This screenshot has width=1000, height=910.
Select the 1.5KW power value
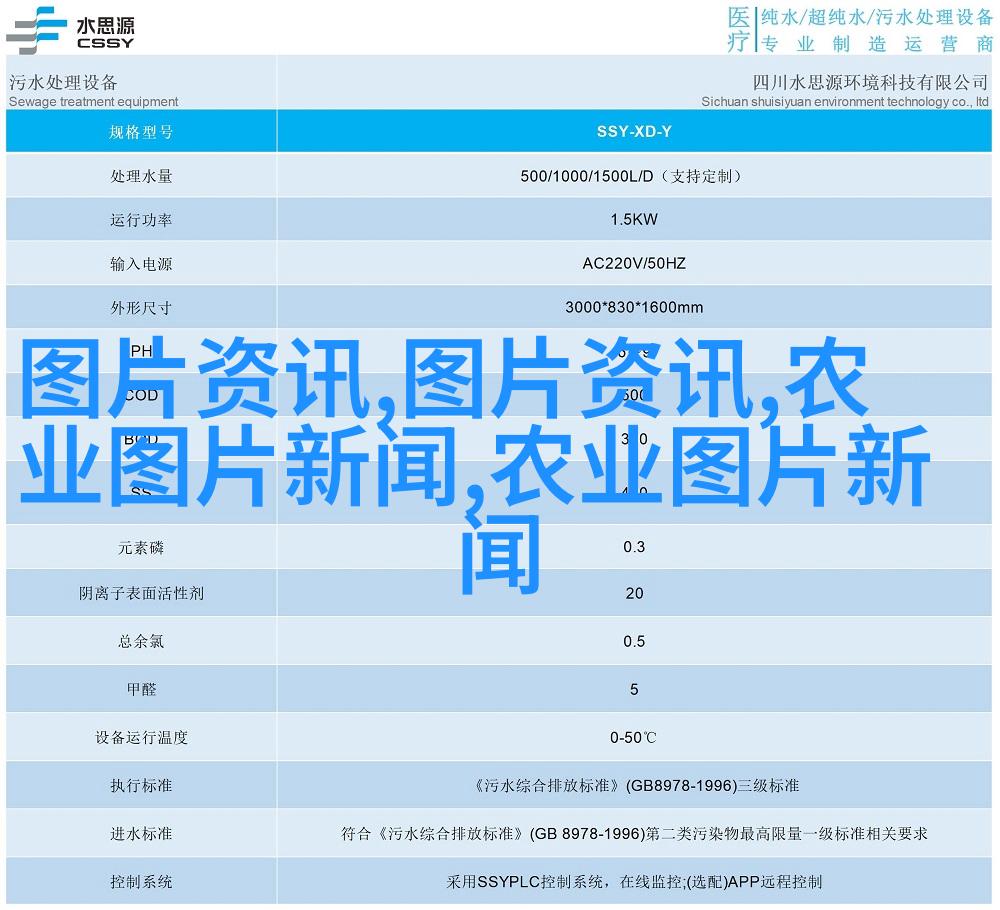[x=634, y=219]
